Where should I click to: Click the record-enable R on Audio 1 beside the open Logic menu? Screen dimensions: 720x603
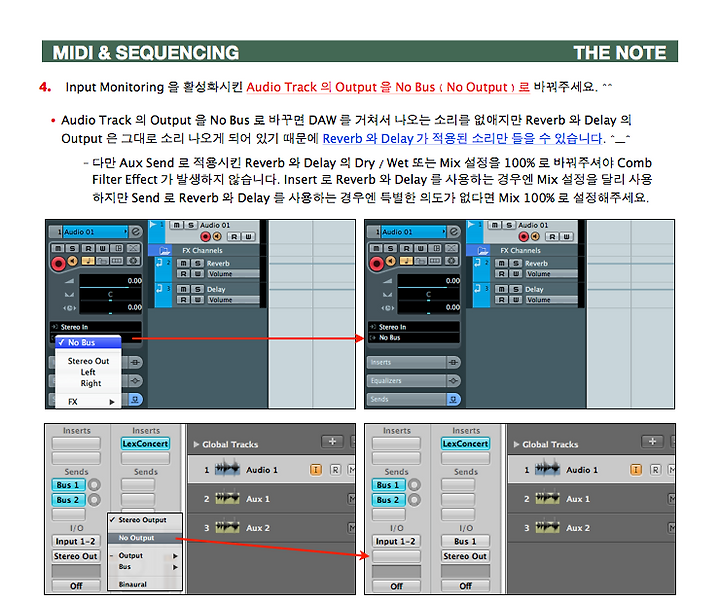point(336,470)
